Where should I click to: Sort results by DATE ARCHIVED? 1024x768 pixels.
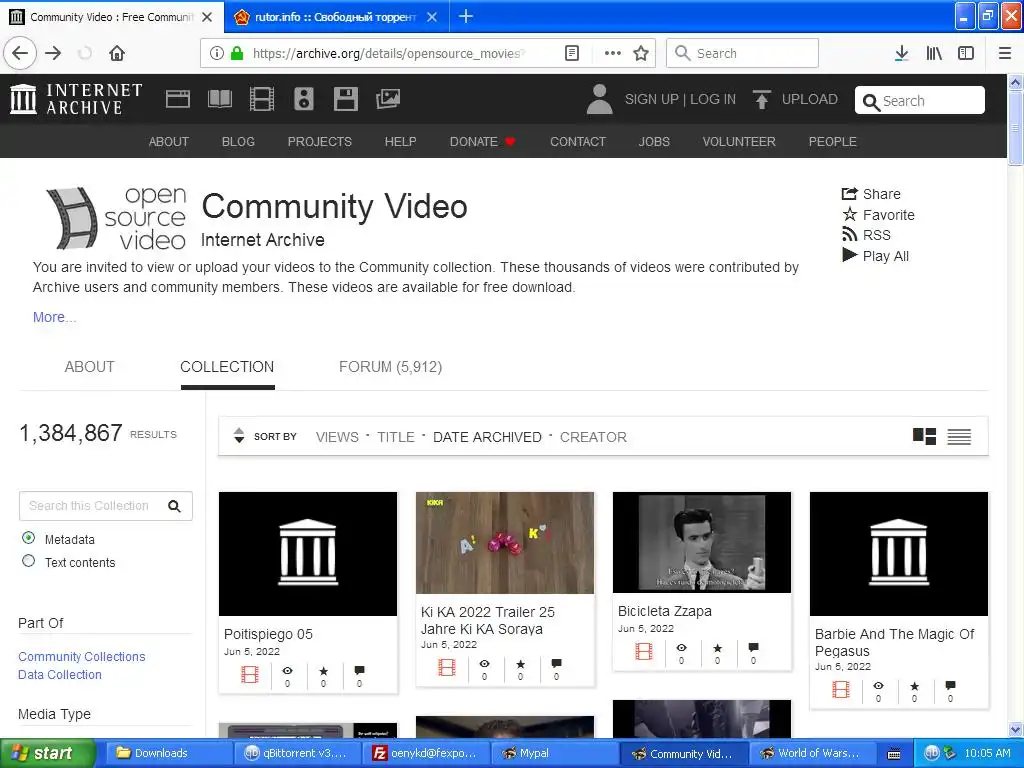[x=487, y=437]
